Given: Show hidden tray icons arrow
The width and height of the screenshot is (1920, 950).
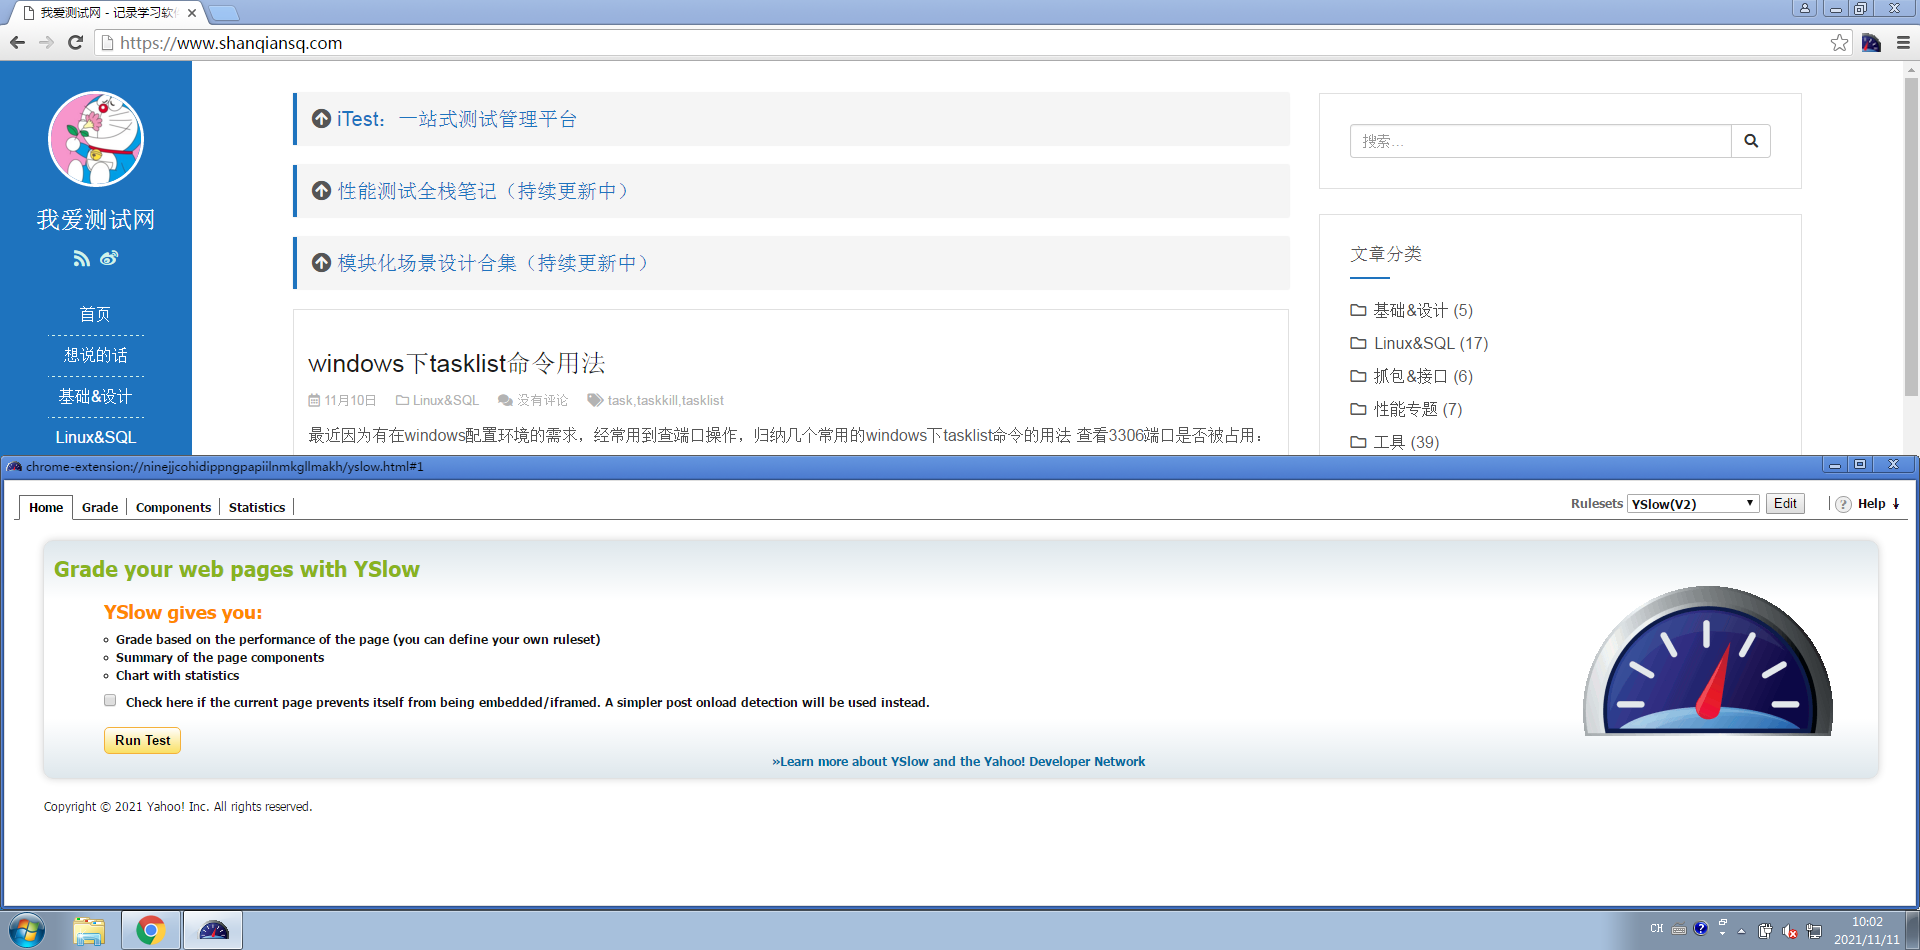Looking at the screenshot, I should (1742, 931).
